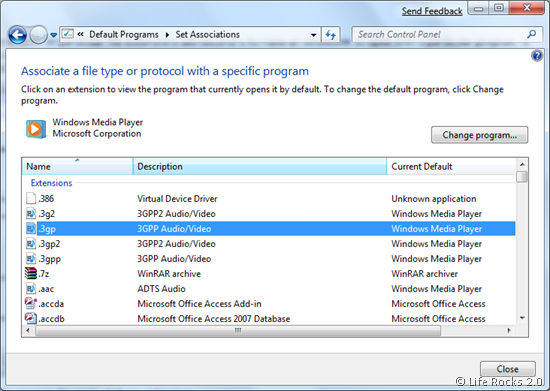Click the .3gp2 media file icon
The width and height of the screenshot is (550, 391).
(x=31, y=243)
